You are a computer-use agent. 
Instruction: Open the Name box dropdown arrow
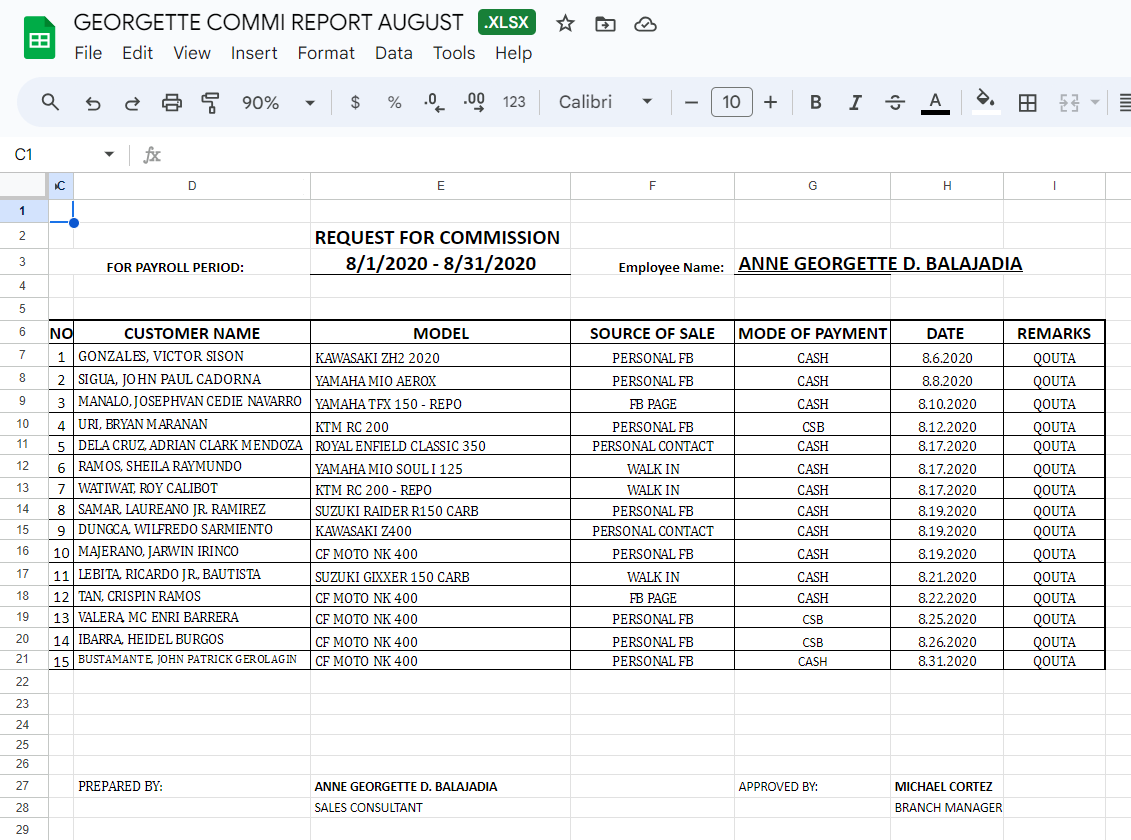point(109,154)
